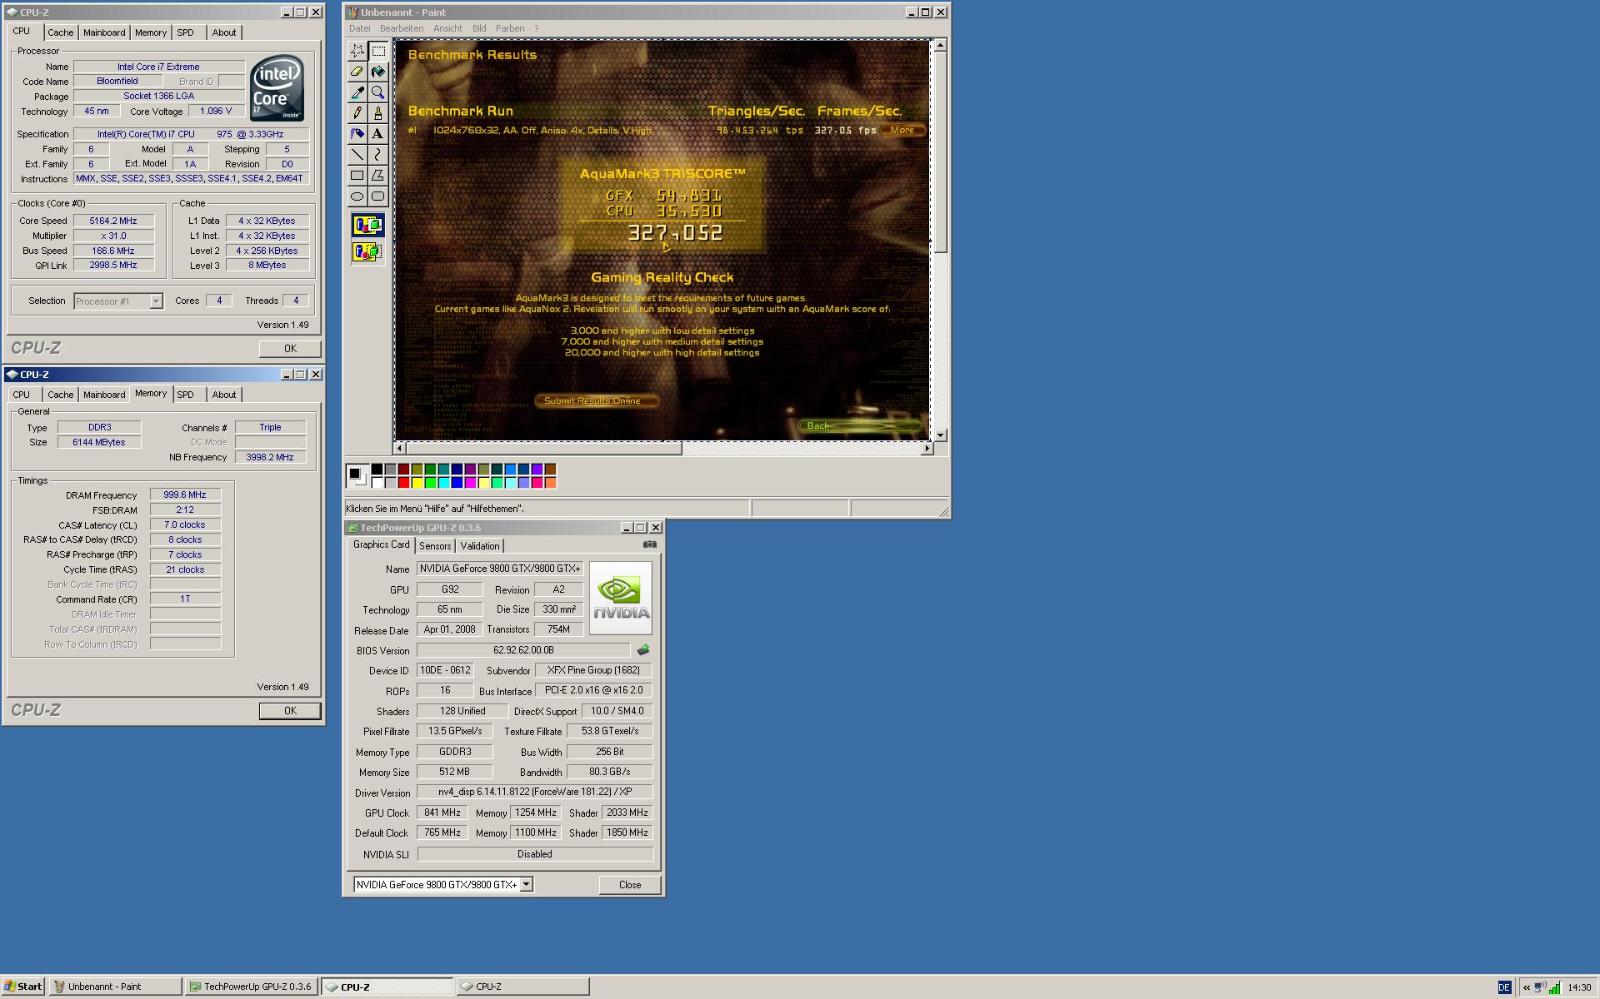Click the green signal bars tray icon
This screenshot has width=1600, height=999.
1555,987
